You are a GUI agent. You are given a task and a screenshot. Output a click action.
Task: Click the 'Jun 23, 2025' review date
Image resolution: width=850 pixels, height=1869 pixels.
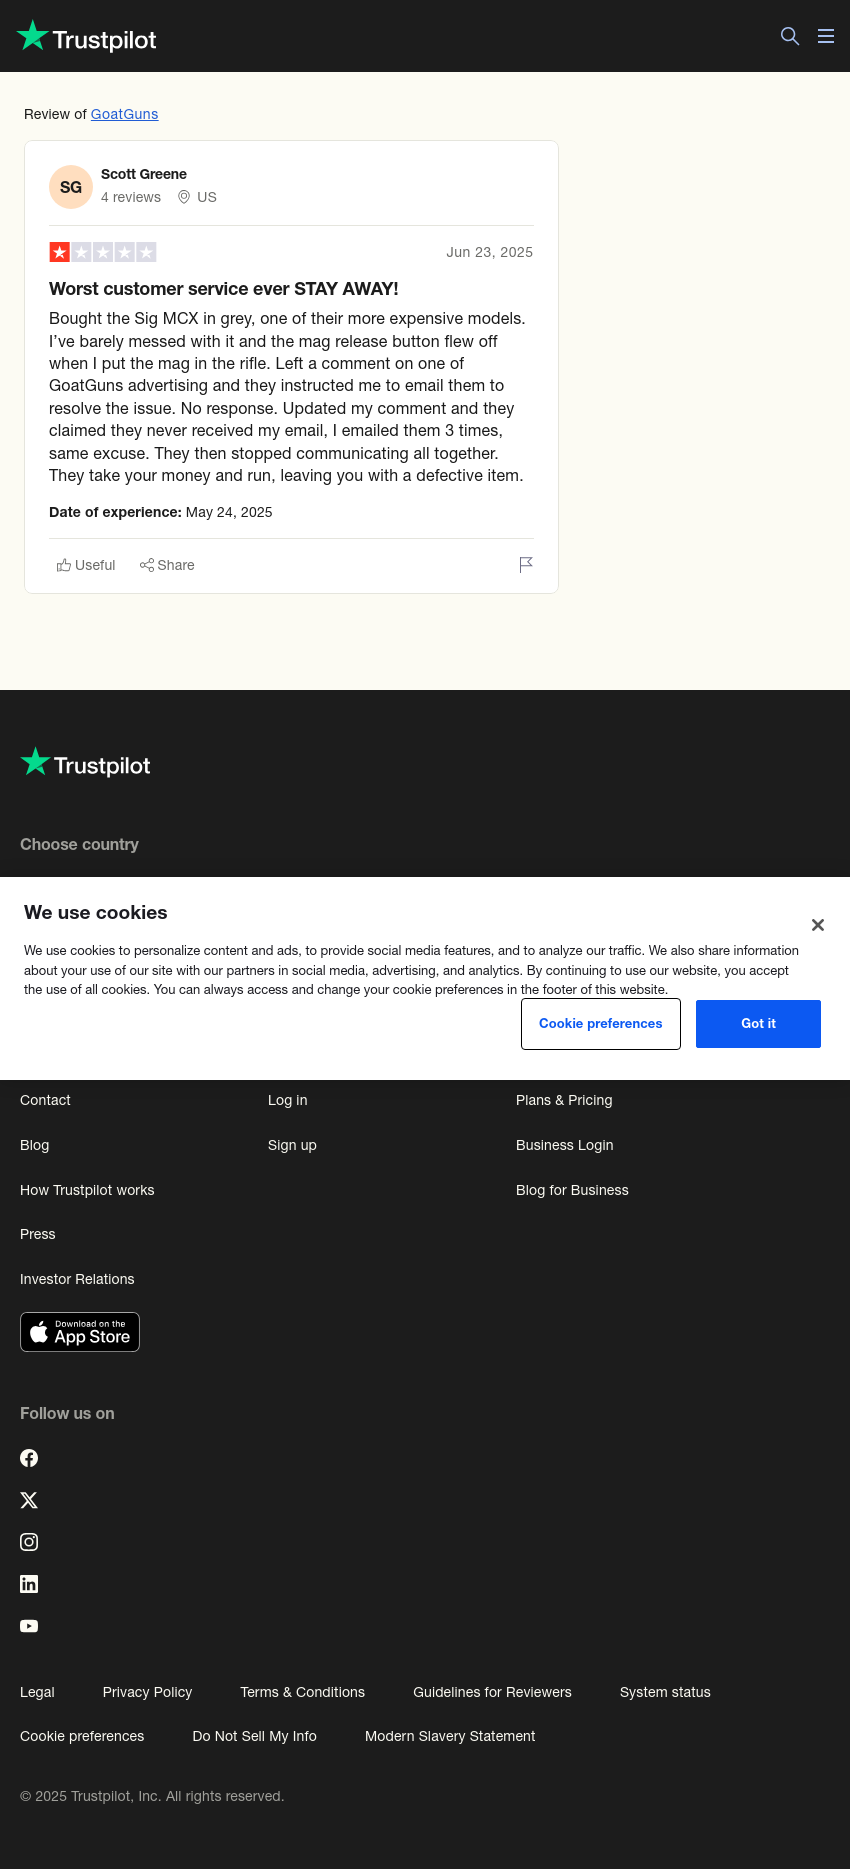[489, 252]
